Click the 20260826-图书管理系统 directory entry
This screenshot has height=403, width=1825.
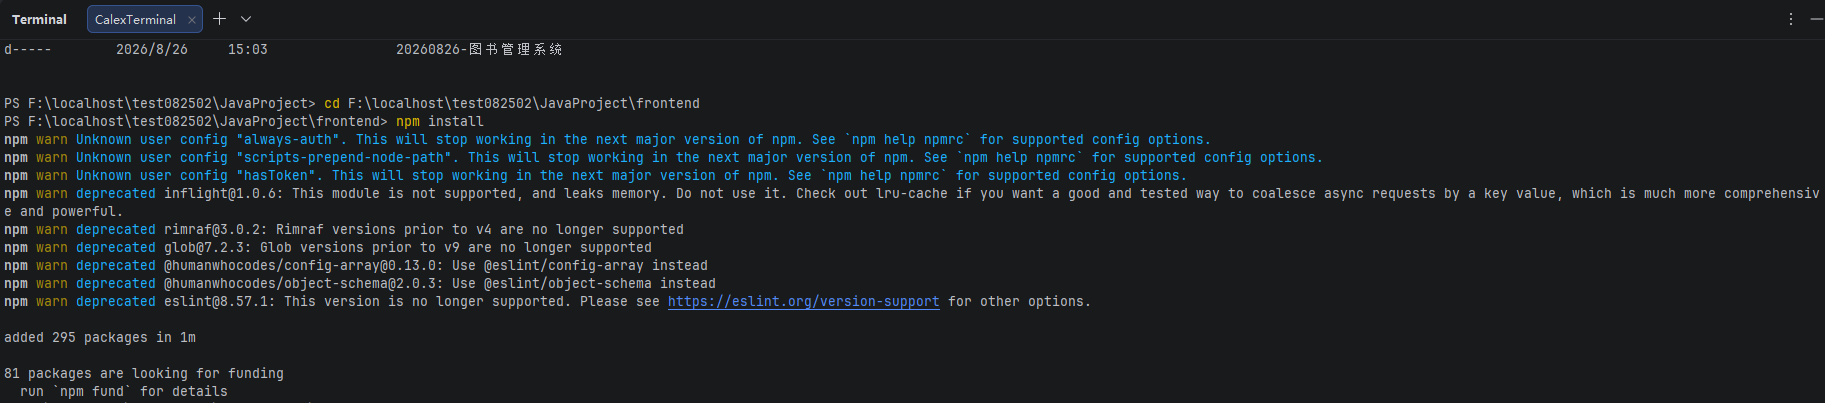point(479,49)
